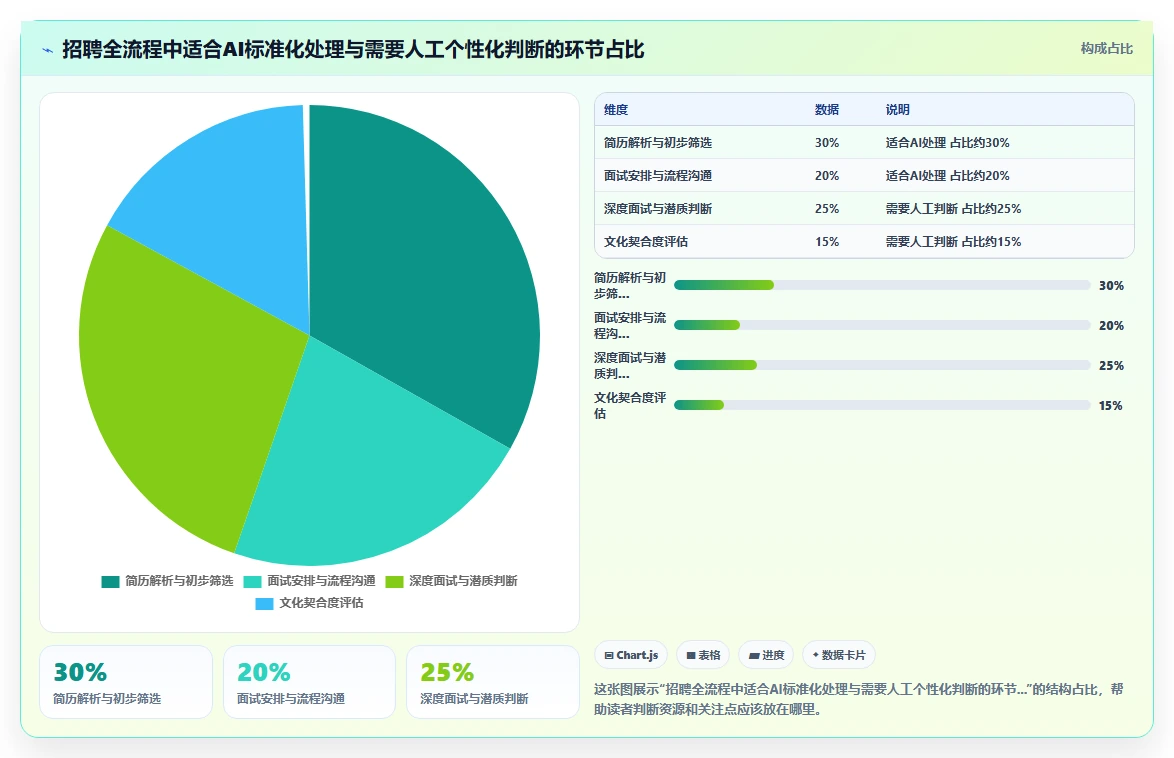
Task: Click the 适合AI处理 占比约30% cell
Action: pyautogui.click(x=947, y=143)
